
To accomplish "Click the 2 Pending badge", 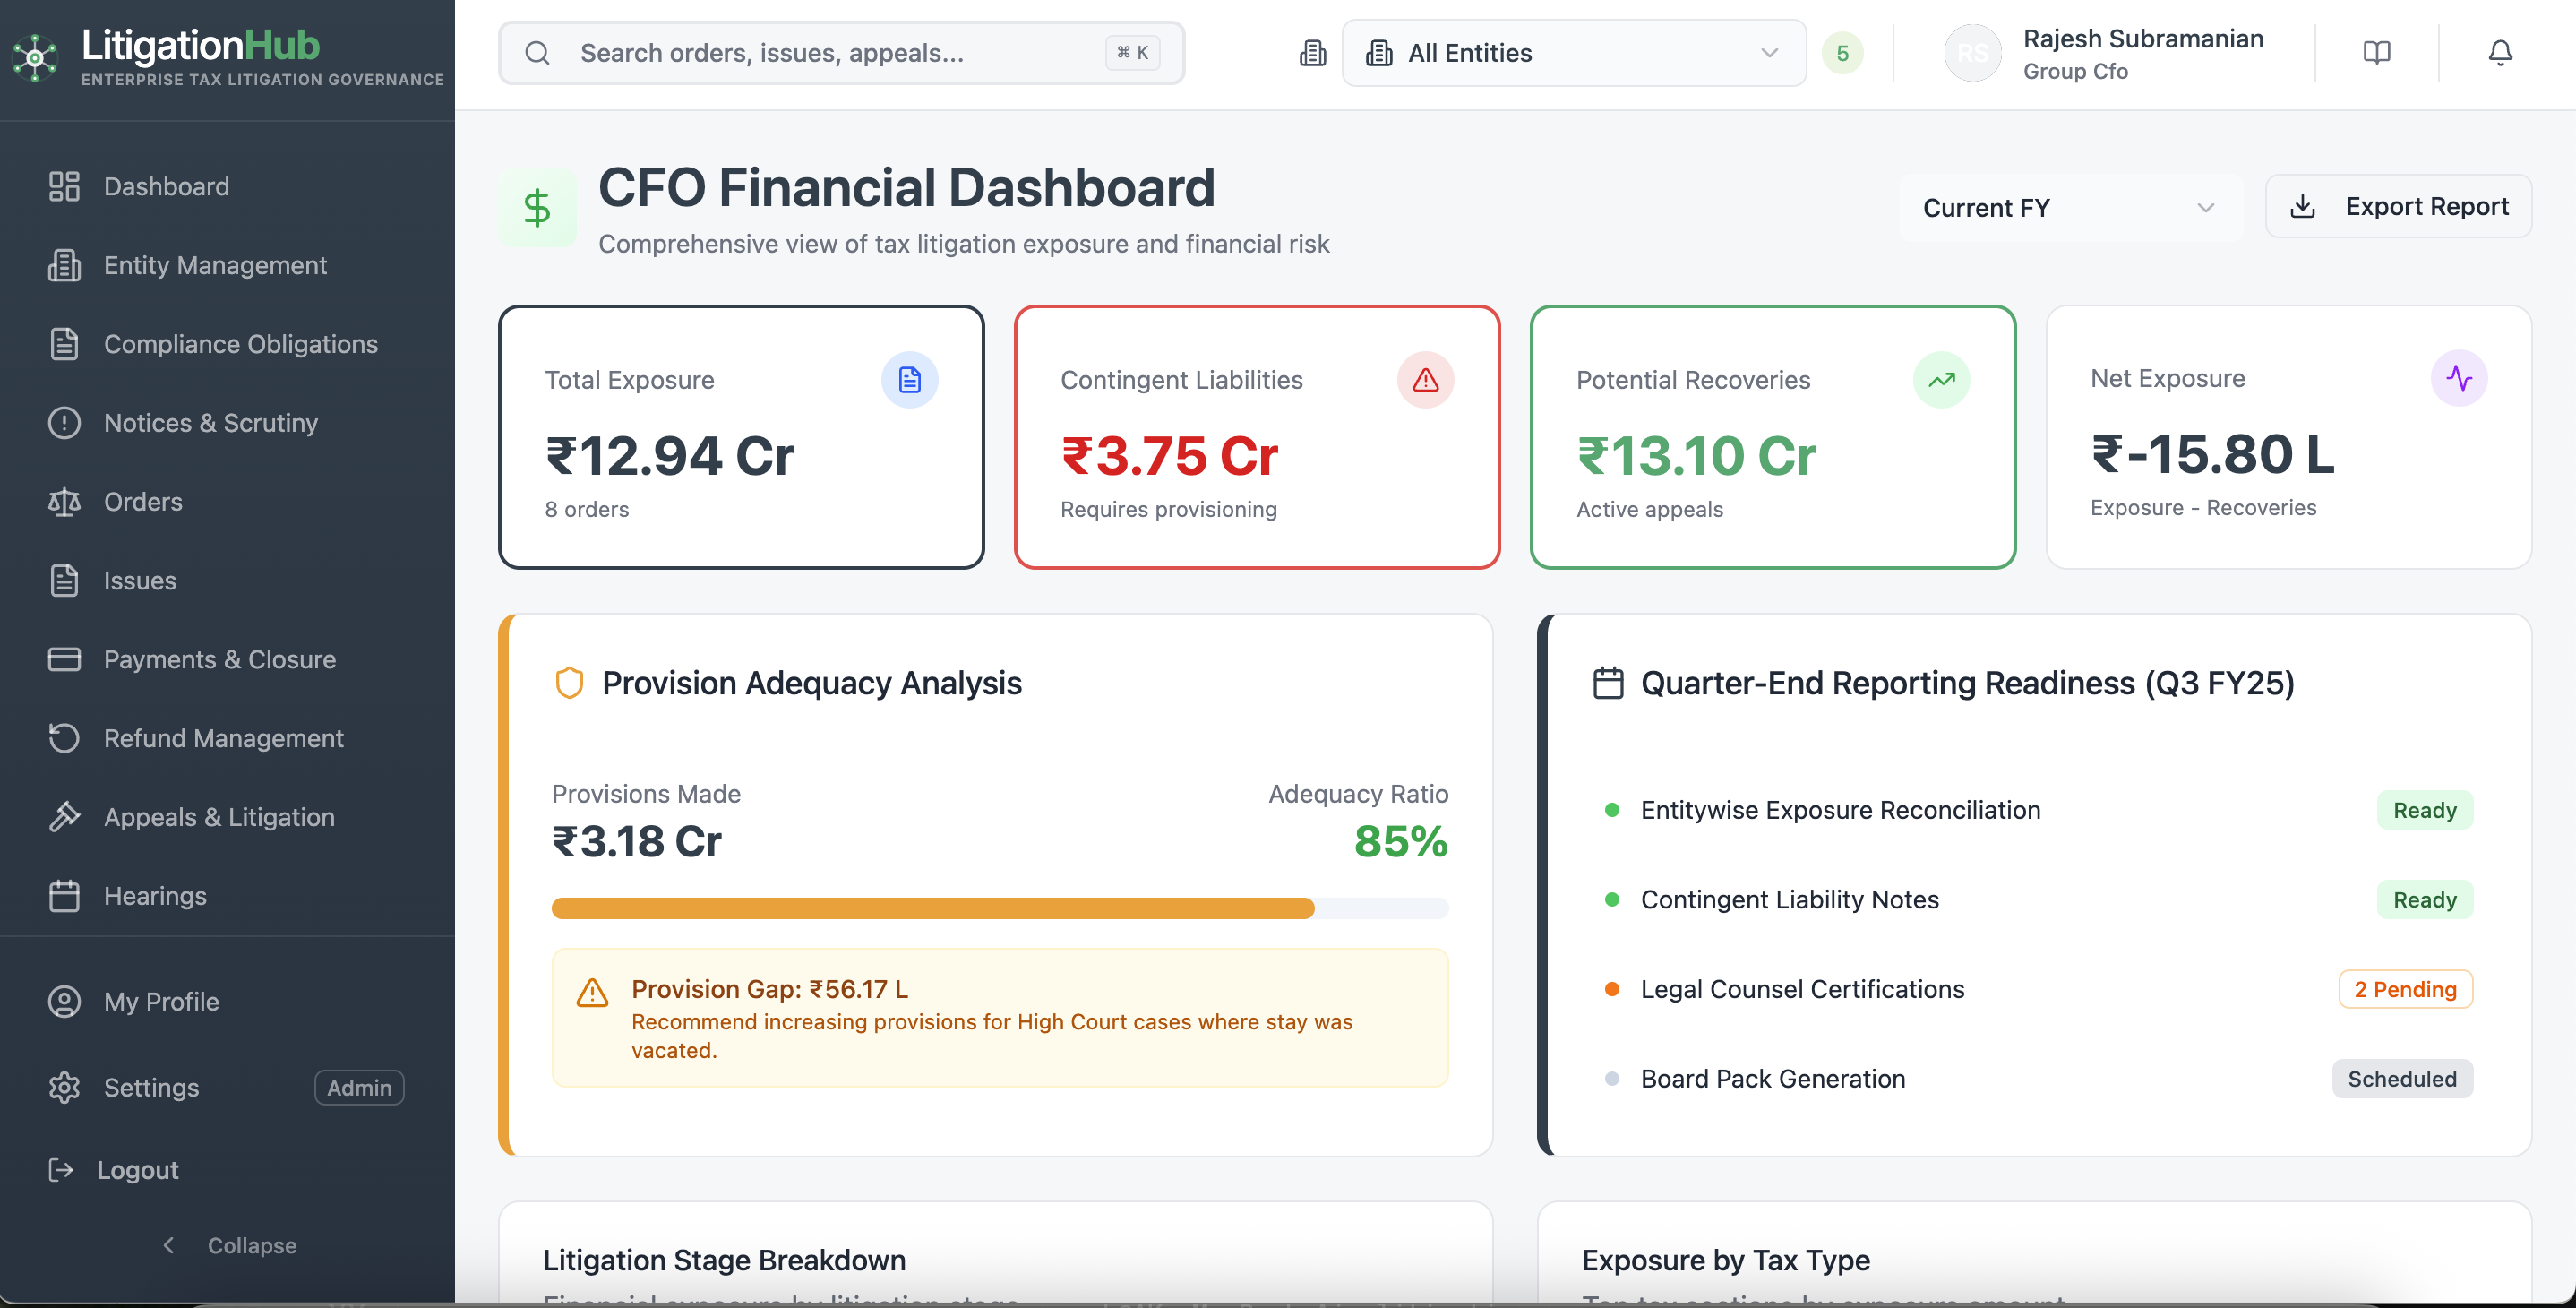I will (2405, 989).
